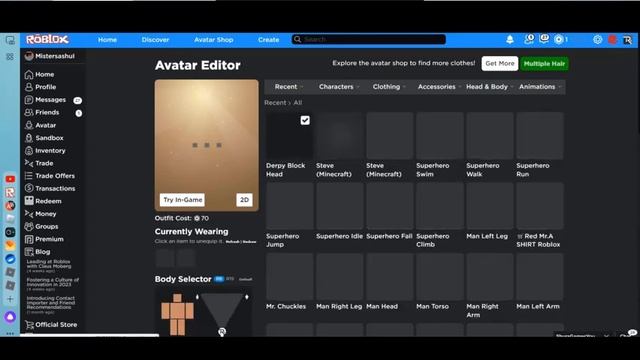Open Trade from the sidebar

39,163
